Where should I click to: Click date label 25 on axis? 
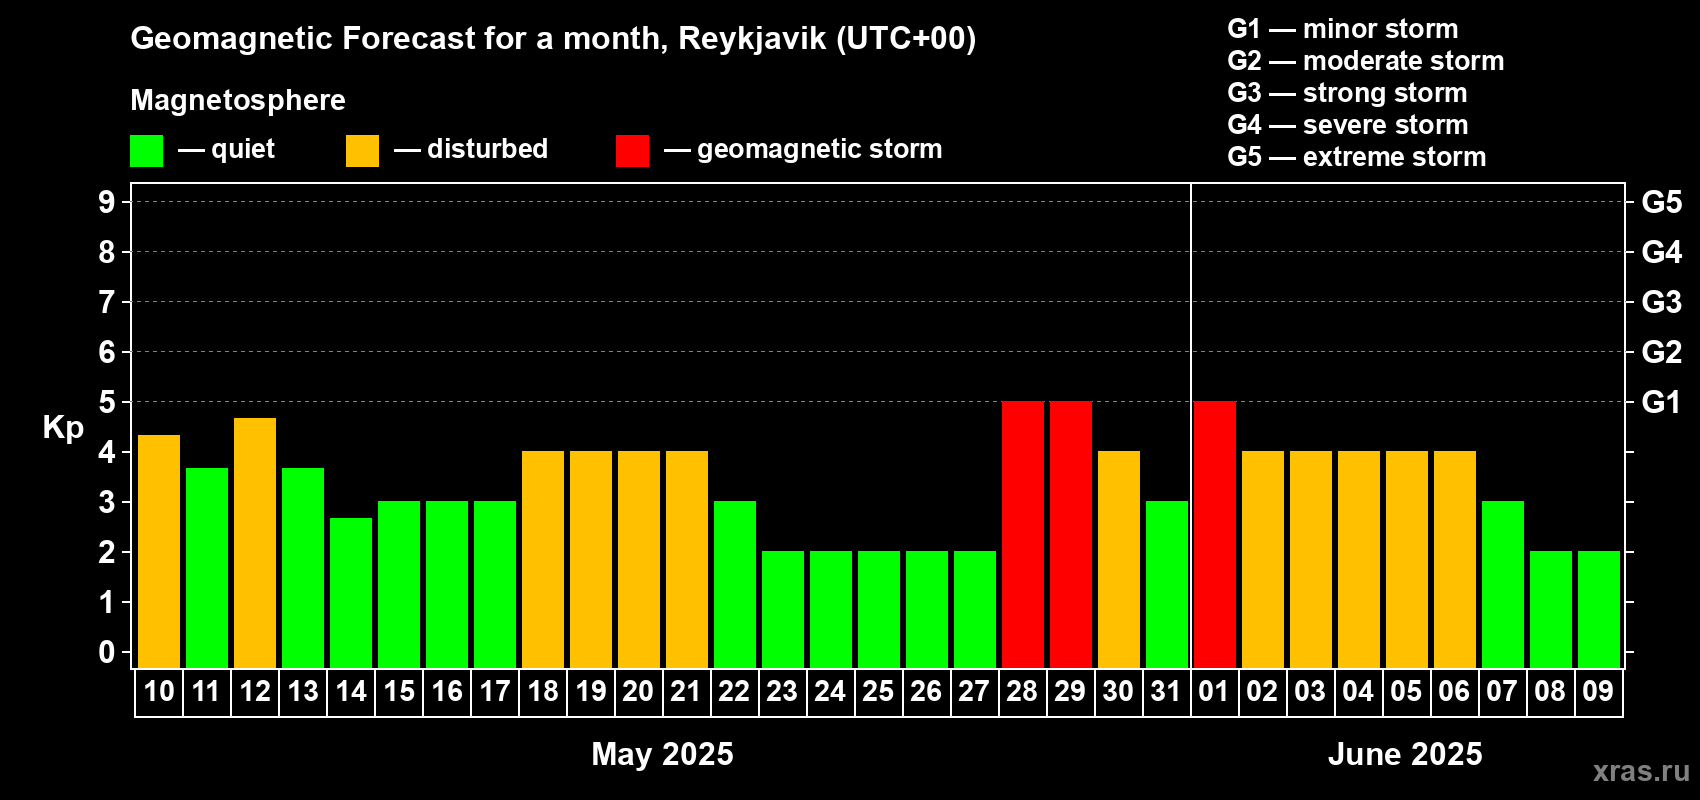point(878,692)
